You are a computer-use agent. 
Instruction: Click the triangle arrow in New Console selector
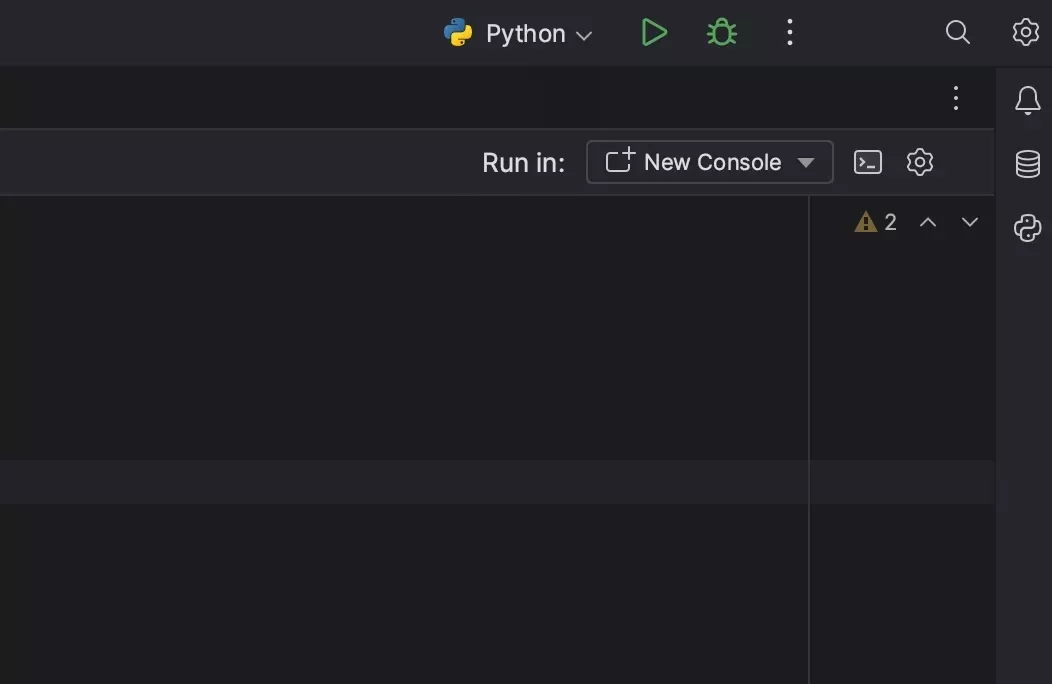tap(805, 163)
